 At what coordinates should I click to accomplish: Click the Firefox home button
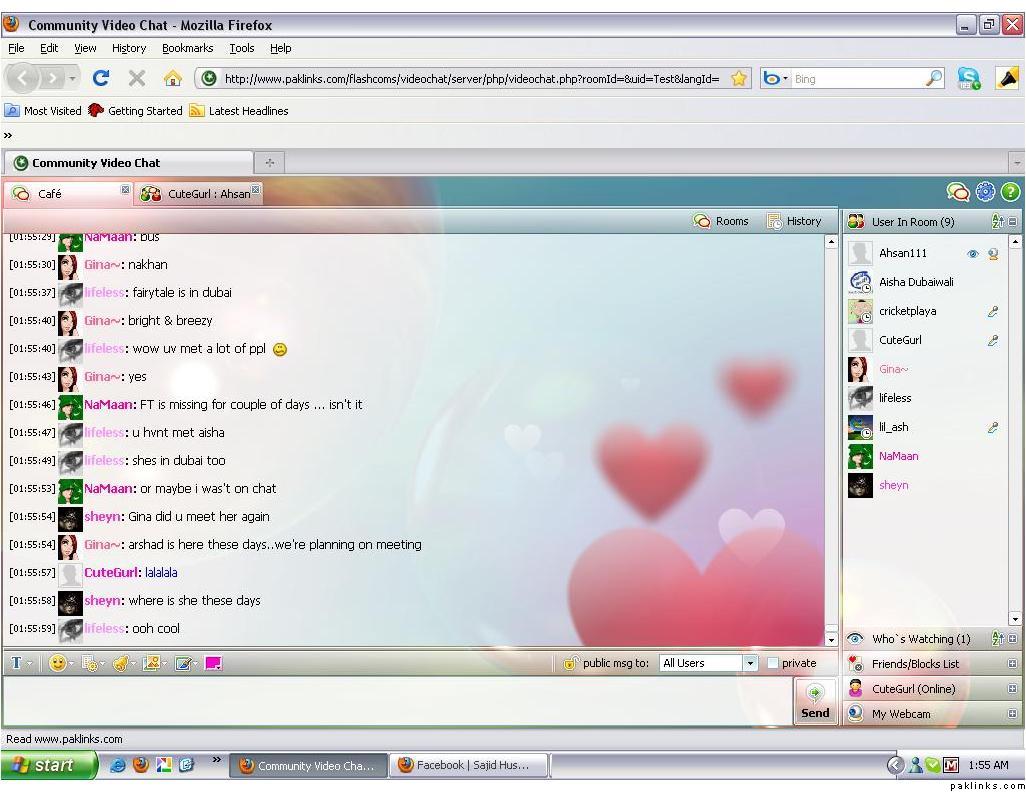click(173, 79)
